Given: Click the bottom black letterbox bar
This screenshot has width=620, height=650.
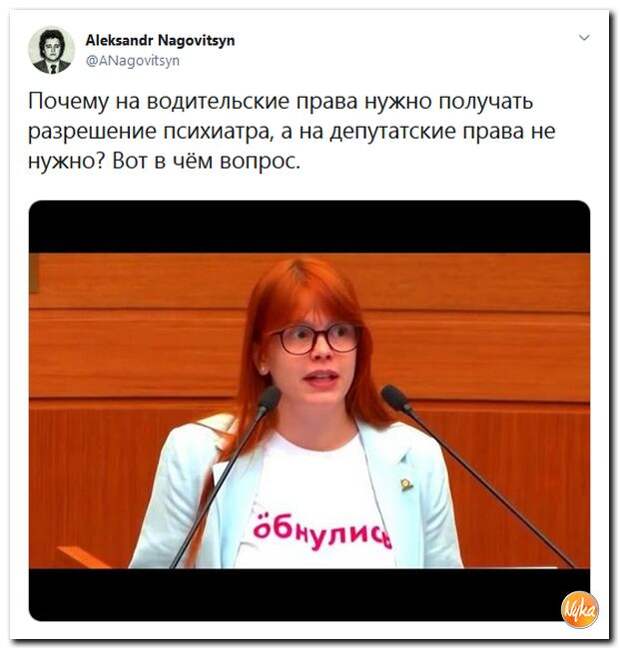Looking at the screenshot, I should (309, 594).
